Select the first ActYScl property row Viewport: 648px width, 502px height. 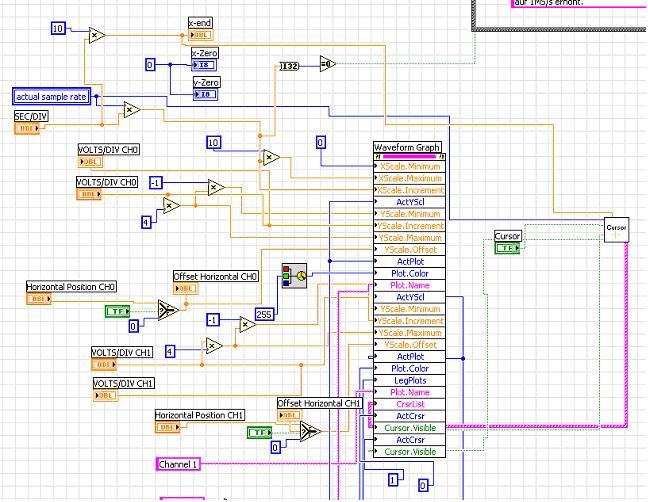click(410, 202)
